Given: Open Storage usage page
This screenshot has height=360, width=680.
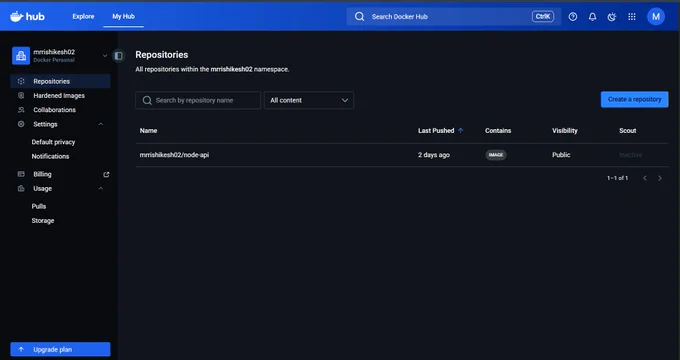Looking at the screenshot, I should (x=42, y=220).
